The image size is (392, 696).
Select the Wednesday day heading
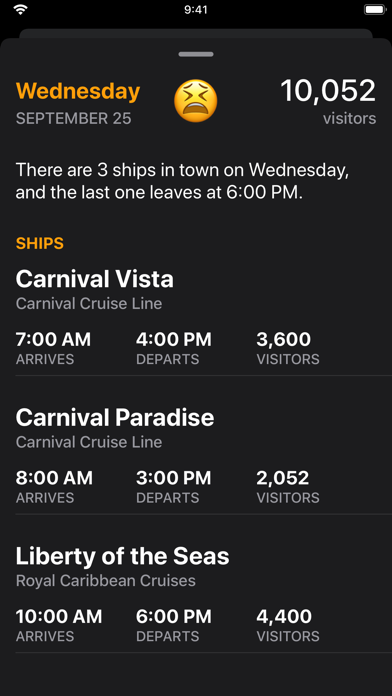[78, 91]
